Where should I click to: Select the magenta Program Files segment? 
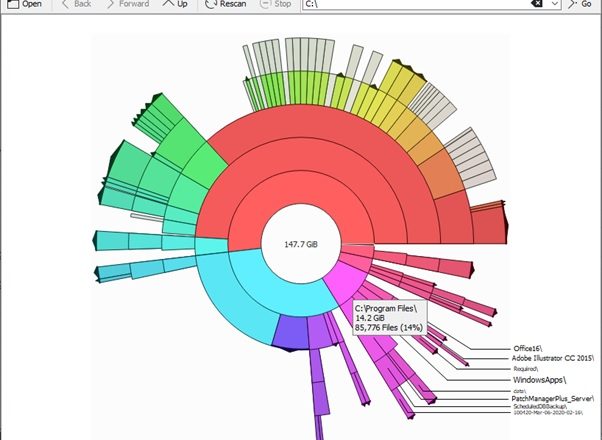click(345, 280)
